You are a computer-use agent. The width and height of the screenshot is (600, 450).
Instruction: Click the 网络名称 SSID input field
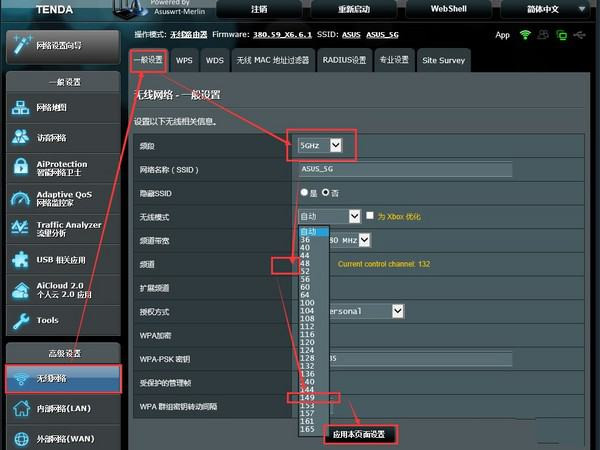tap(405, 169)
